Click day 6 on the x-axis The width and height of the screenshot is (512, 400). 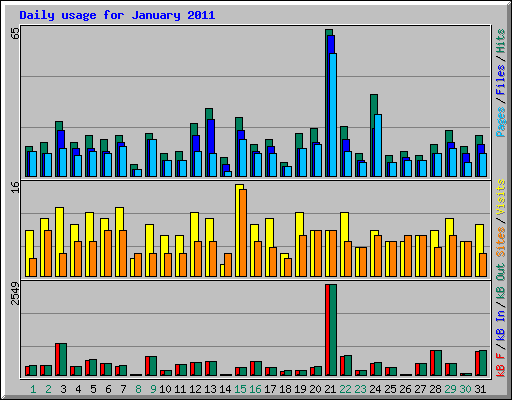pyautogui.click(x=108, y=389)
